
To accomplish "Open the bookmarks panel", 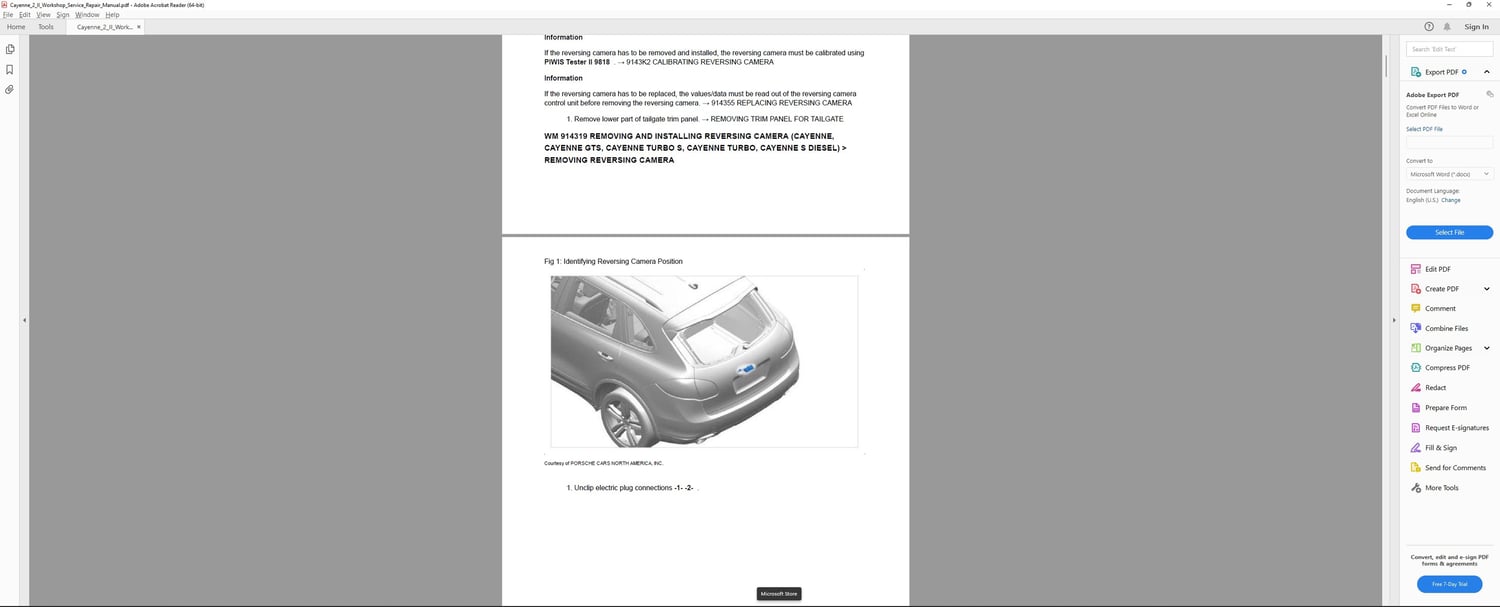I will tap(10, 70).
